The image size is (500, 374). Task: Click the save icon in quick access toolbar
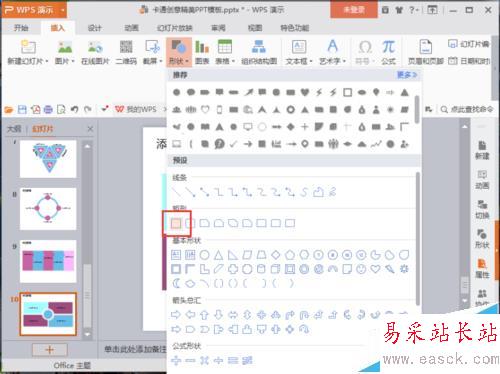22,109
